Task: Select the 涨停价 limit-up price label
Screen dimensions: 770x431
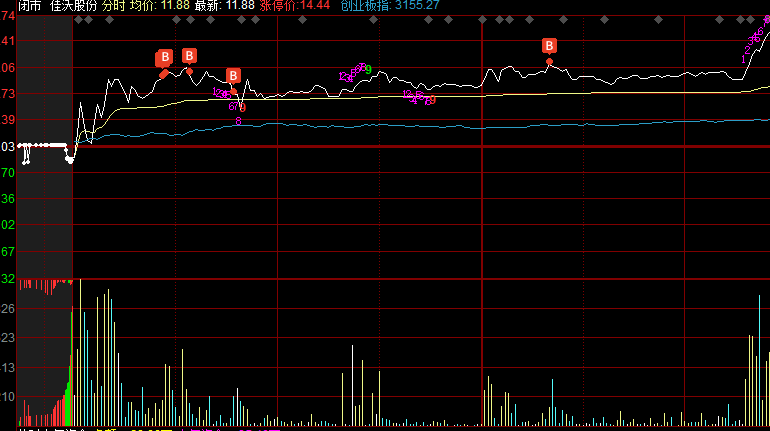Action: (x=295, y=6)
